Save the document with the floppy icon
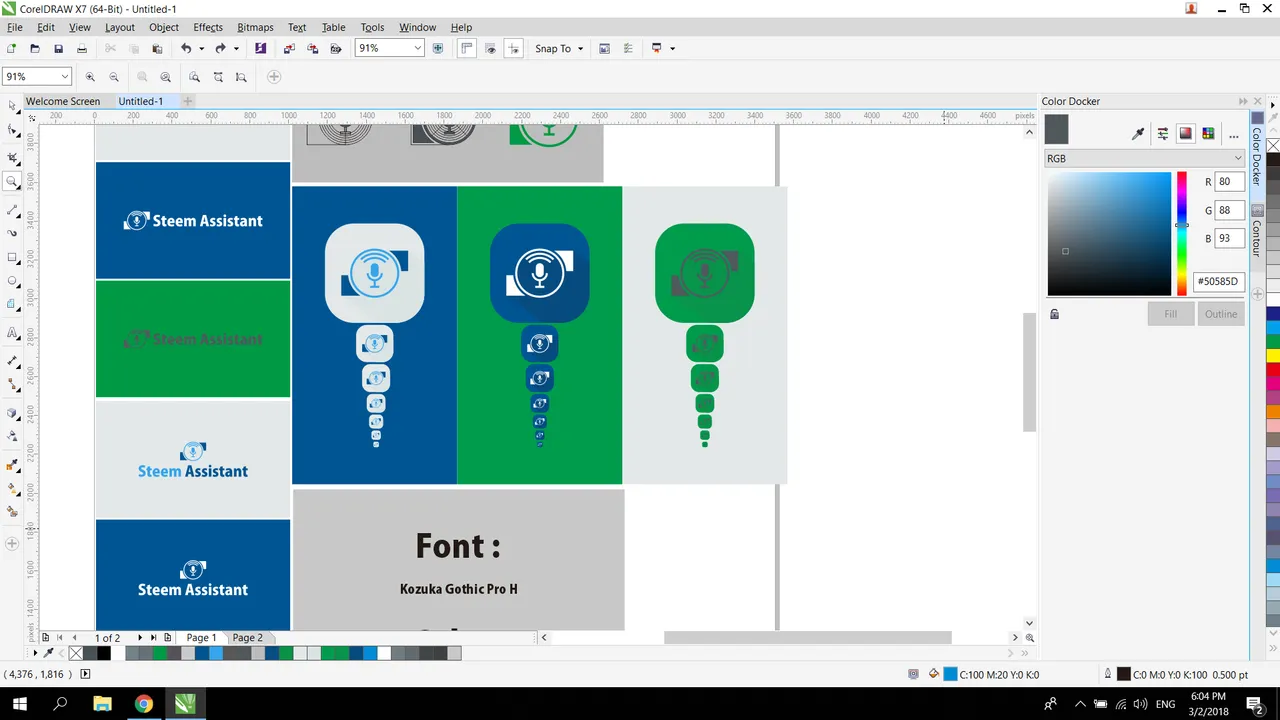 coord(58,48)
